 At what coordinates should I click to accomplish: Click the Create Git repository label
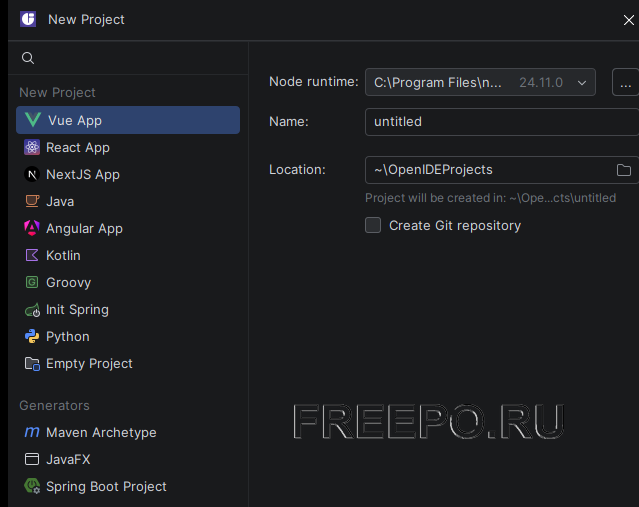[x=455, y=225]
